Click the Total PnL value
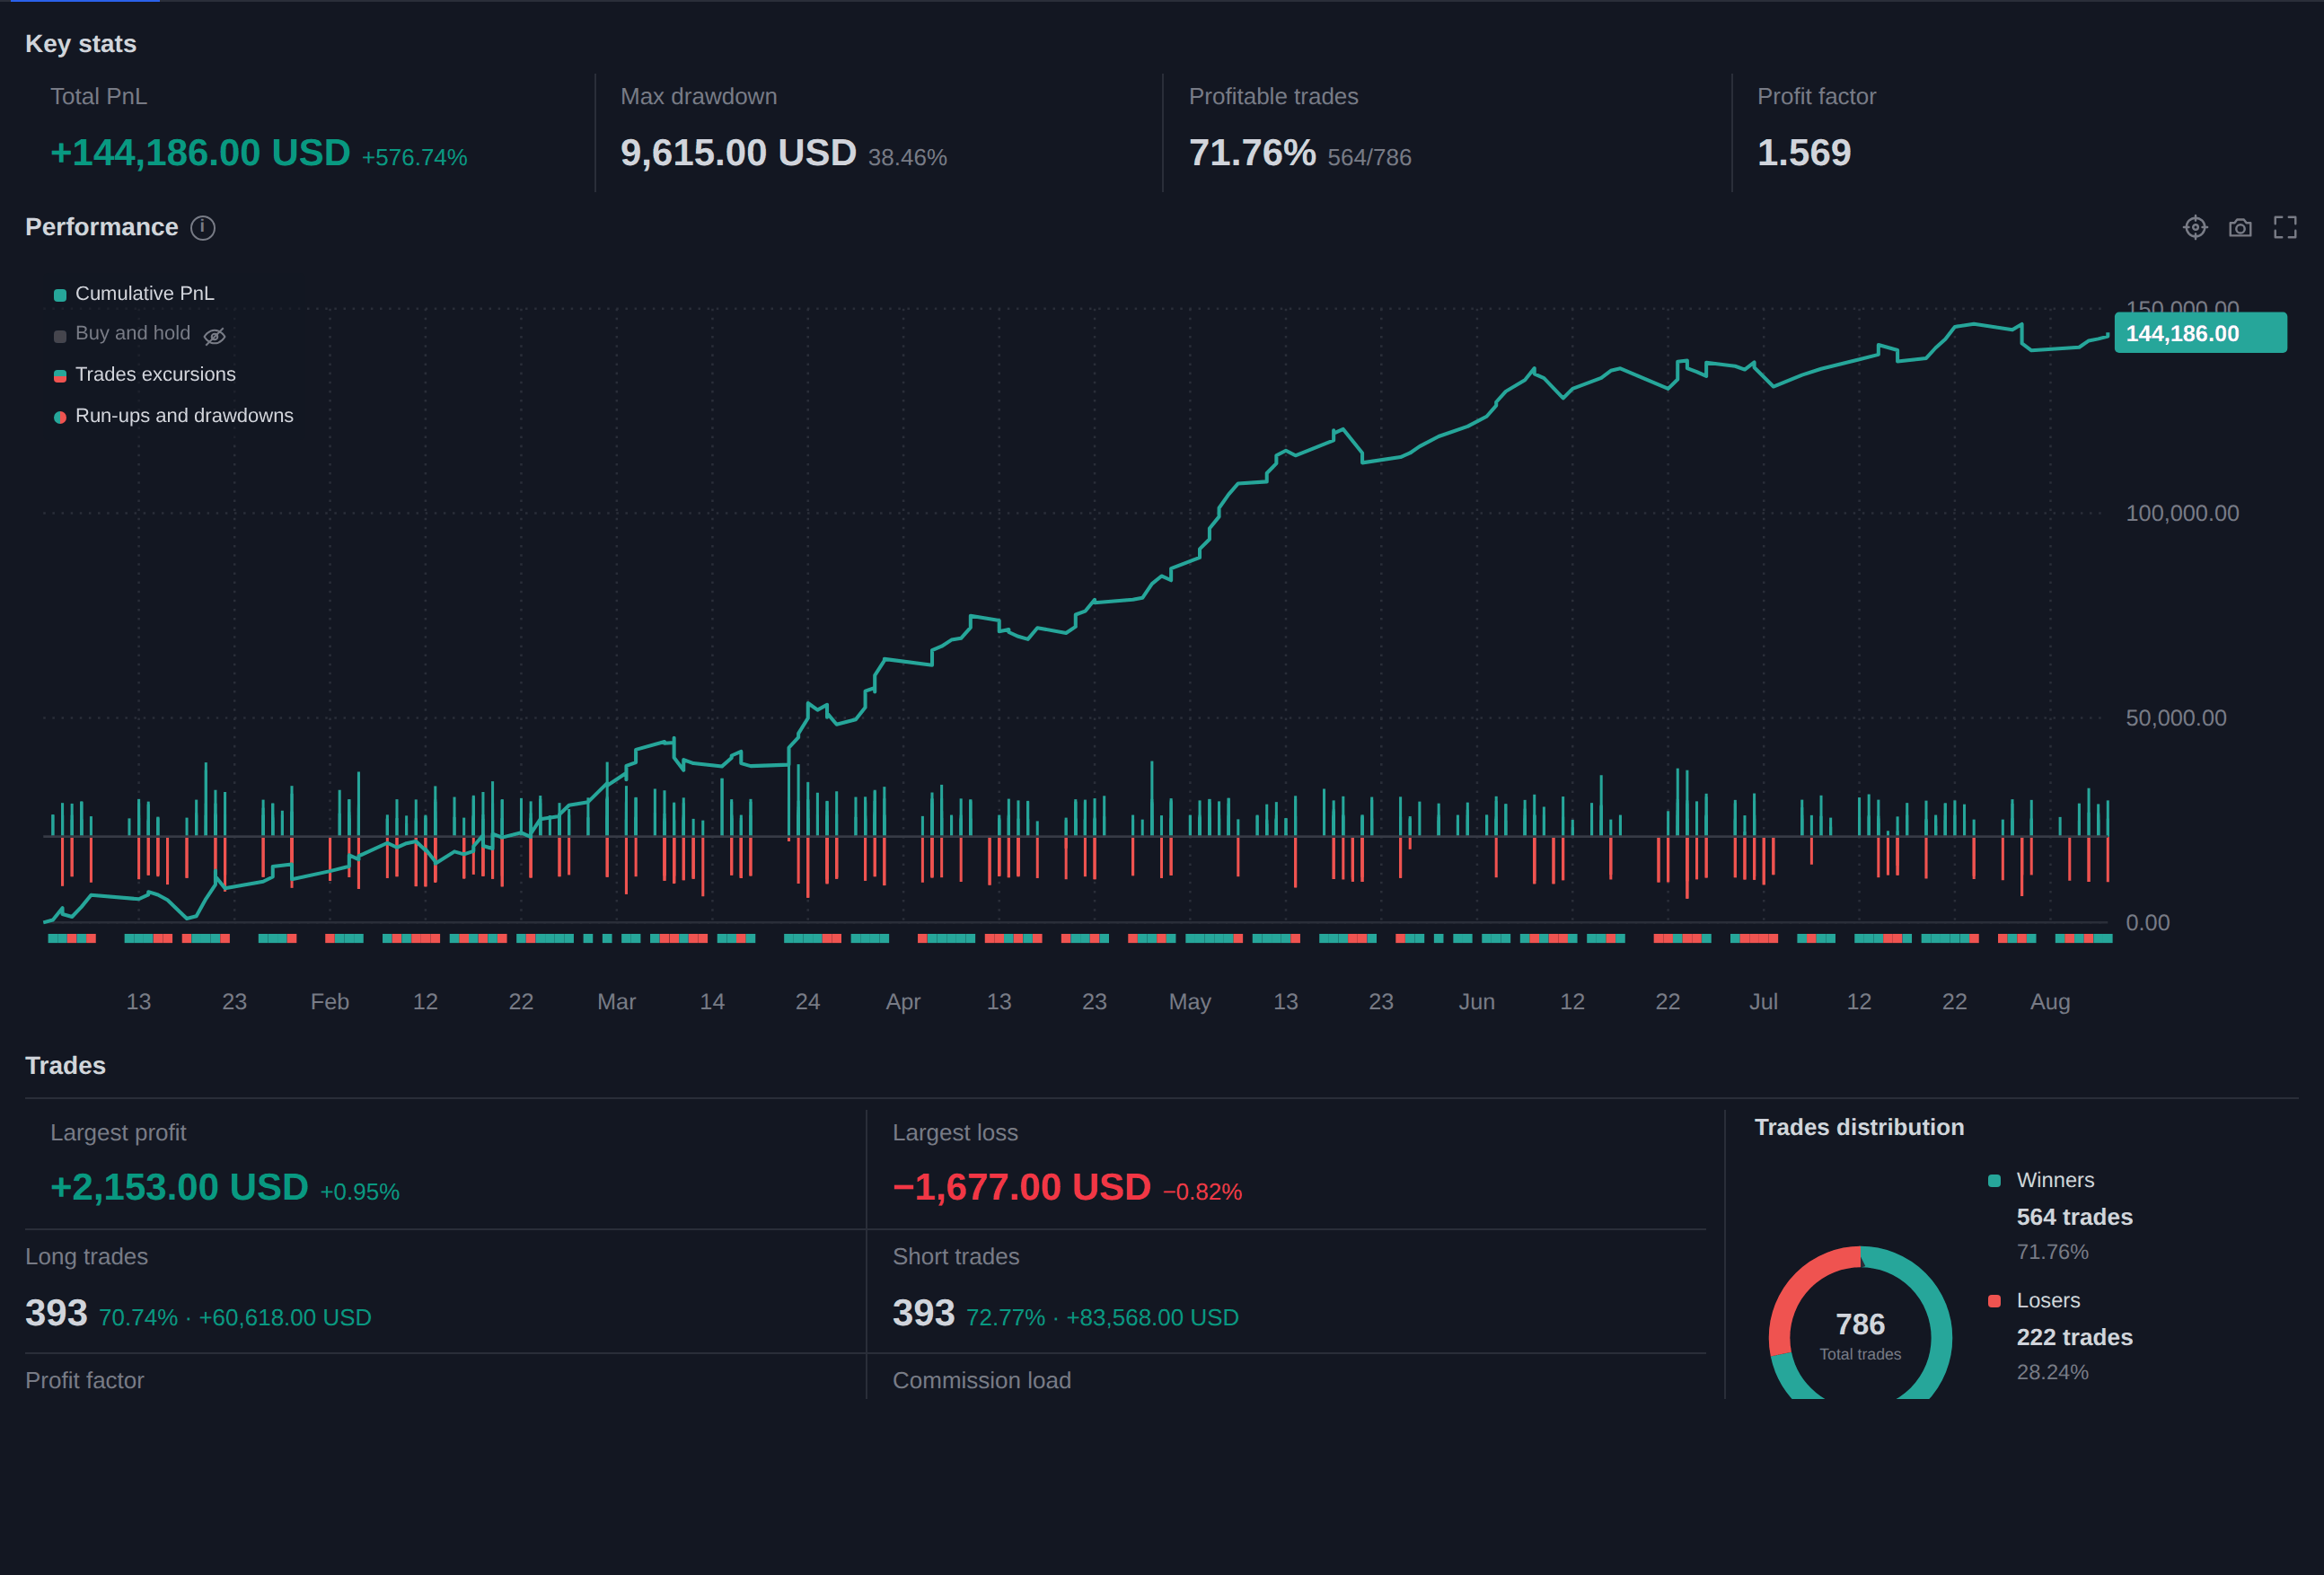This screenshot has height=1575, width=2324. [200, 153]
